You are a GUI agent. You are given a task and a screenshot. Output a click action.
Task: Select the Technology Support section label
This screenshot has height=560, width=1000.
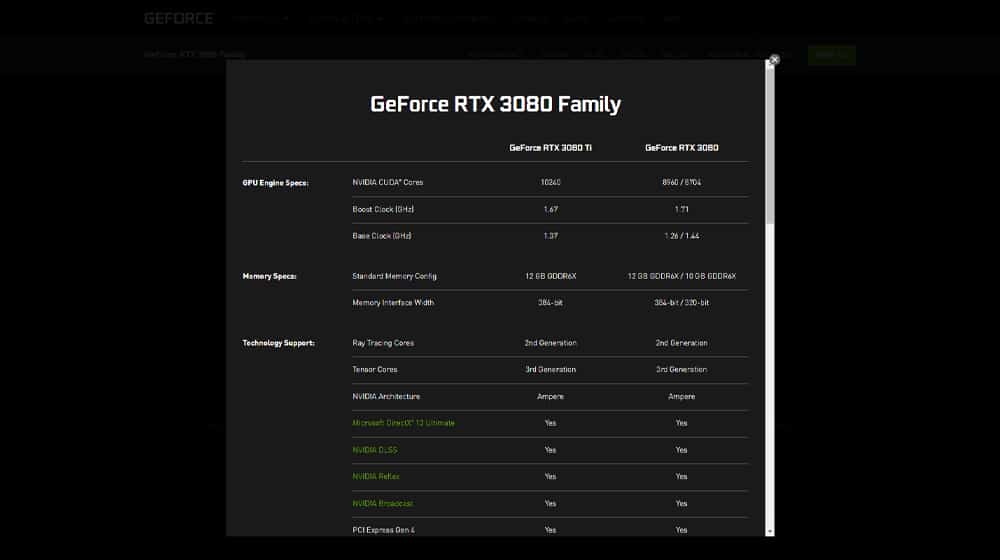click(279, 343)
